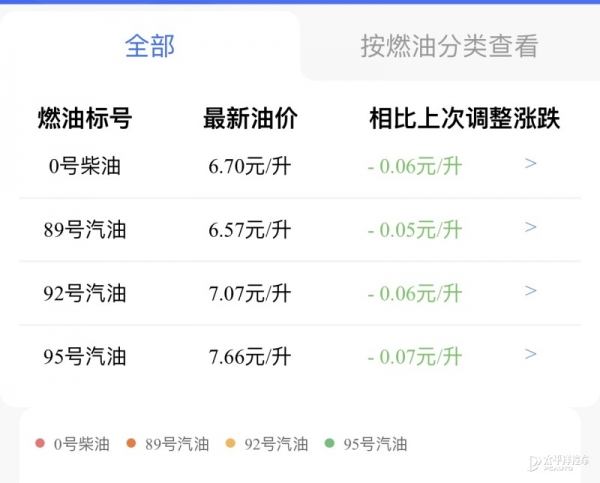Expand the 0号柴油 row chevron arrow
Screen dimensions: 600x483
tap(530, 164)
